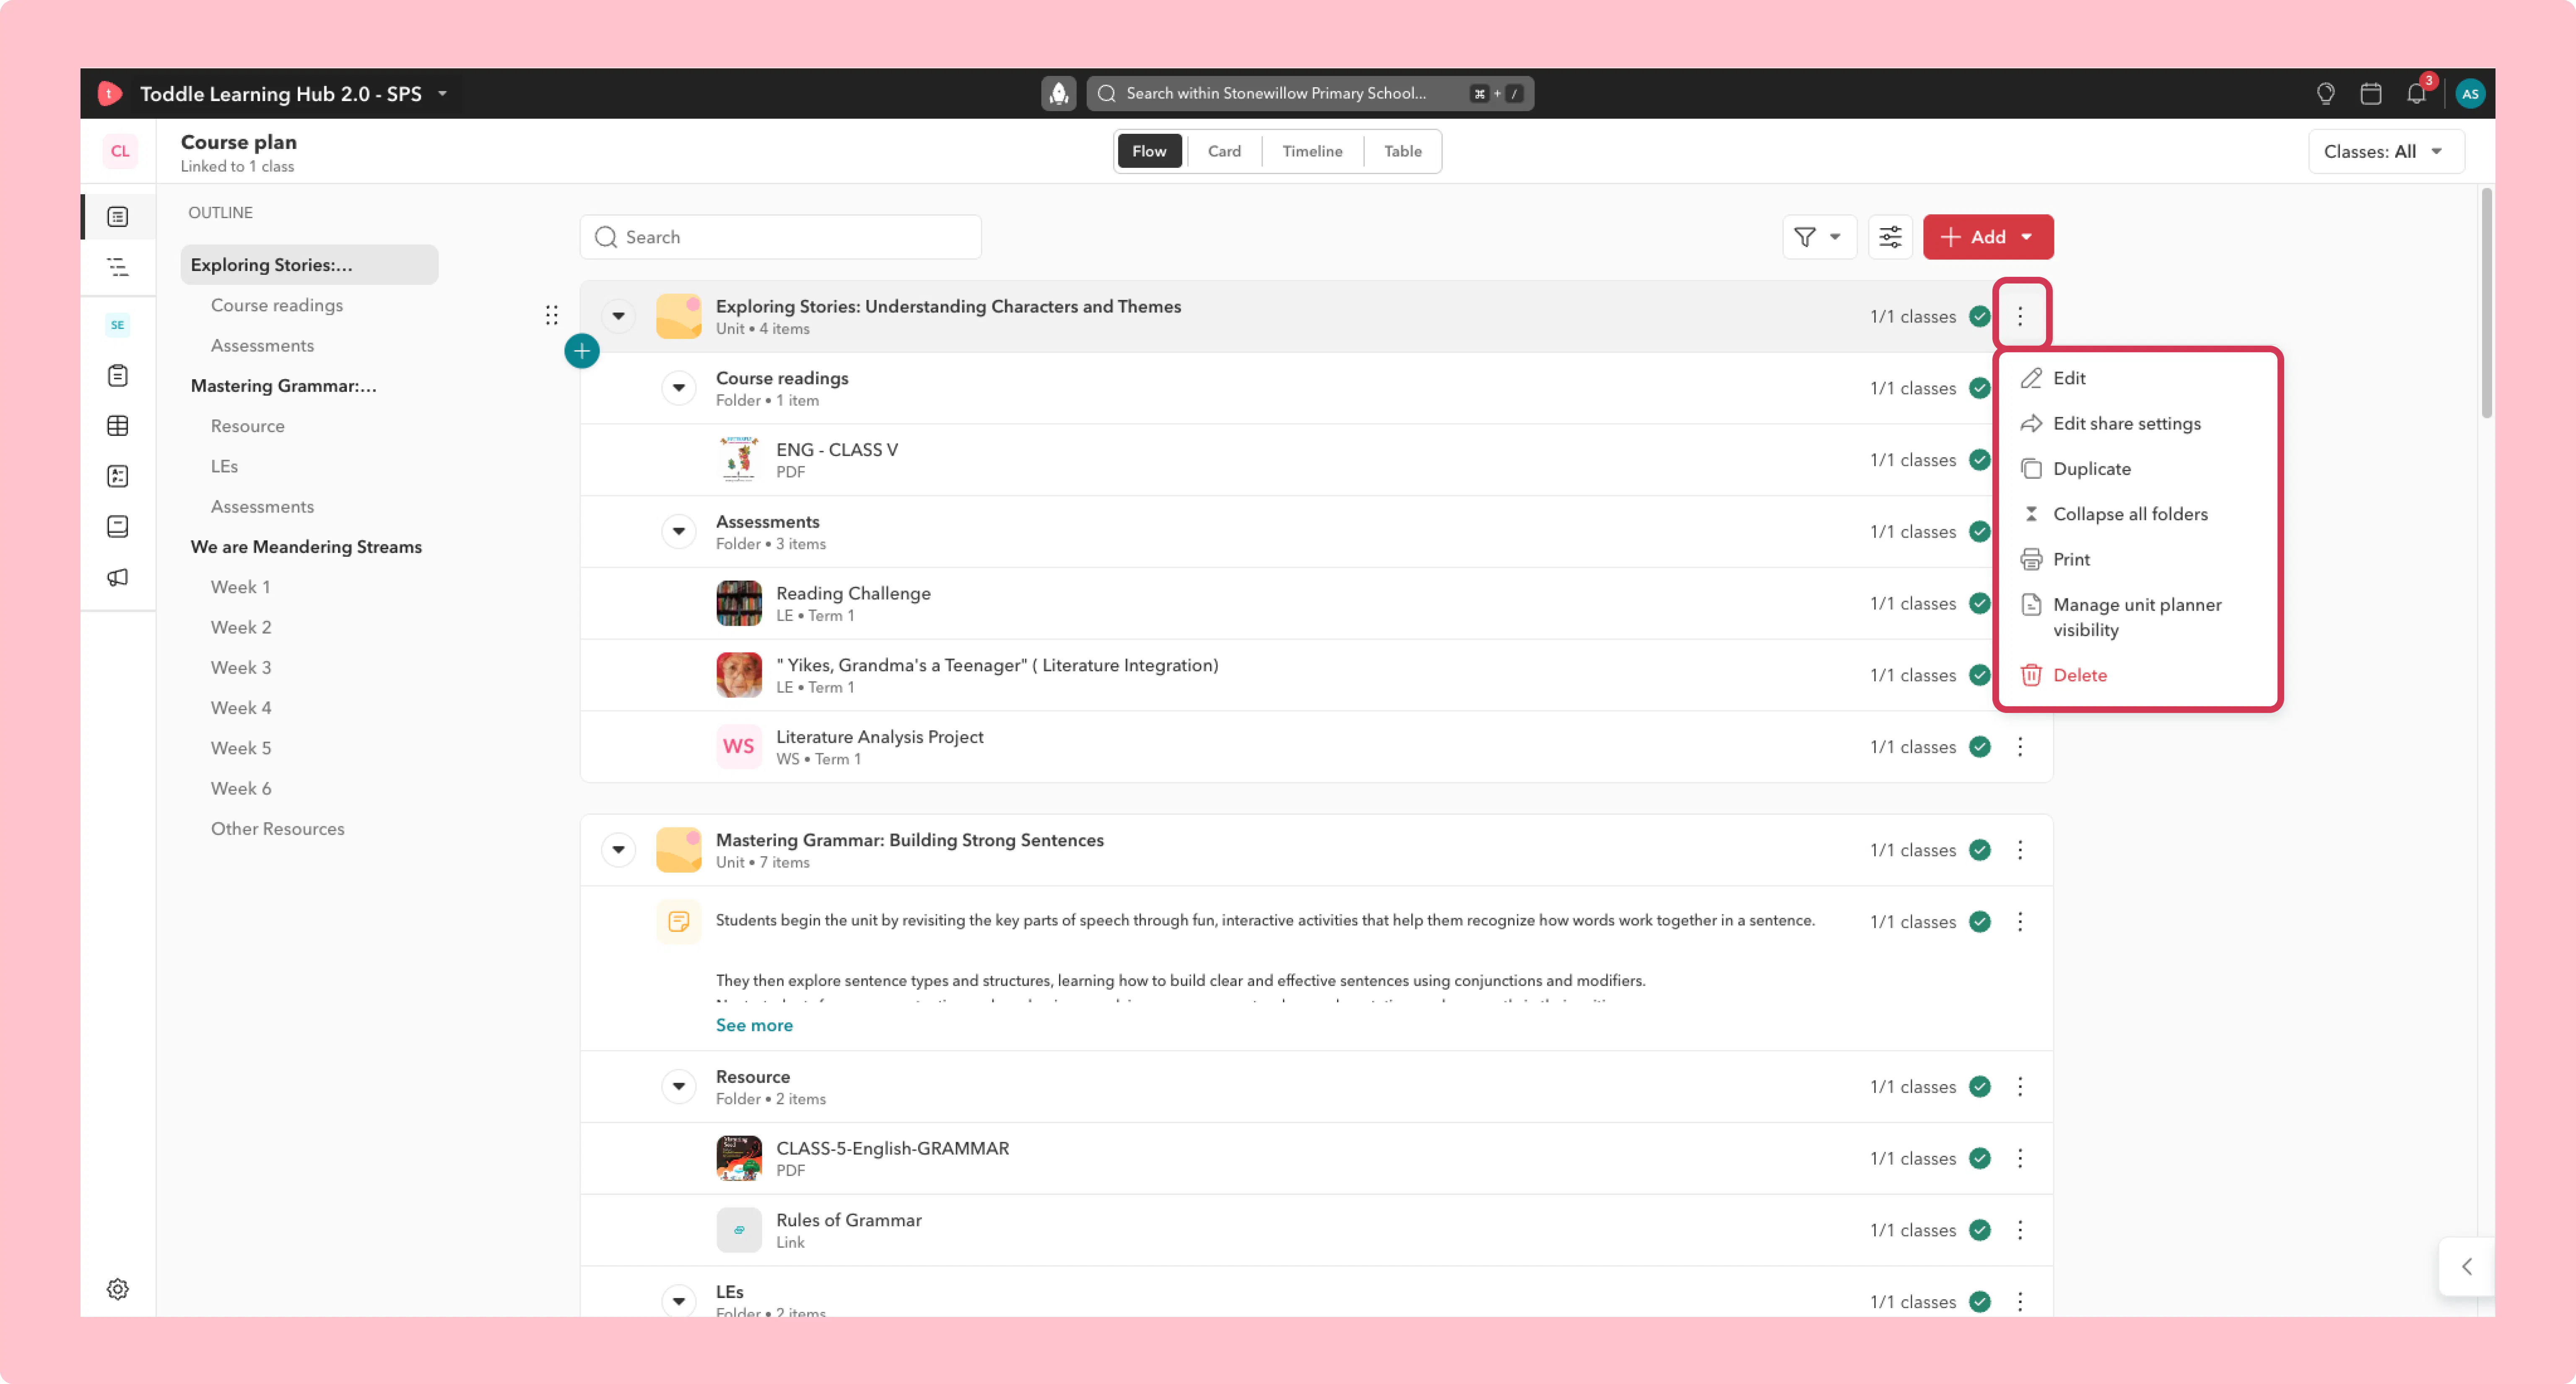Toggle class assignment check for Course readings
Viewport: 2576px width, 1384px height.
[x=1979, y=388]
